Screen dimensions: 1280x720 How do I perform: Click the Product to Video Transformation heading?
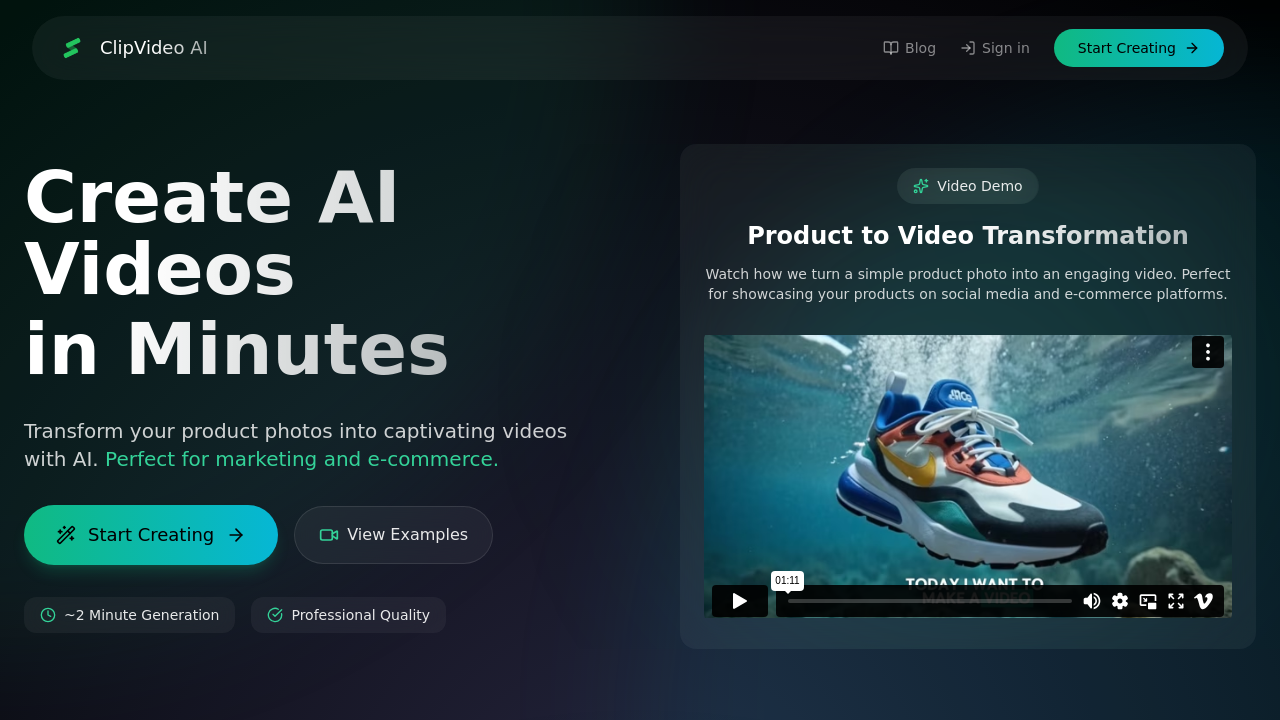point(967,236)
